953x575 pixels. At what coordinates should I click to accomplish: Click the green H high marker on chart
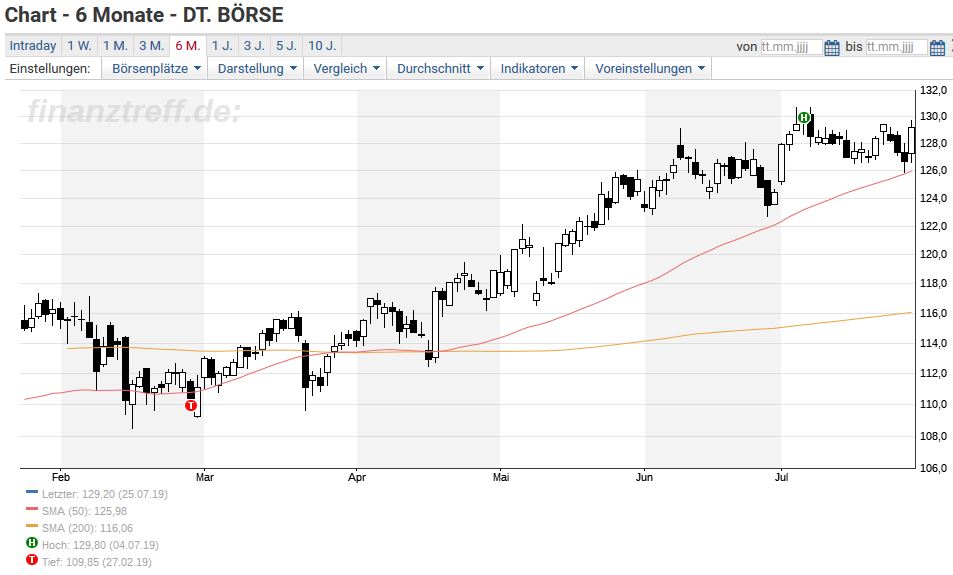tap(803, 117)
